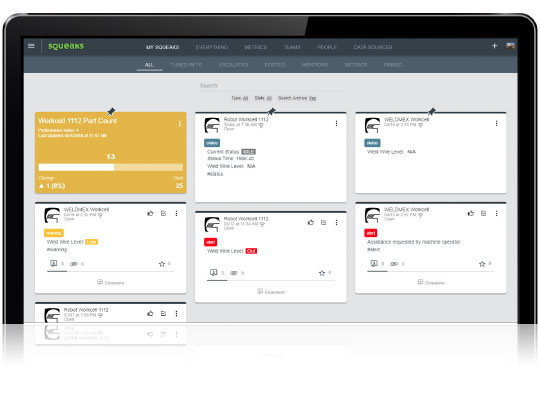Open kebab menu on Robot Workcell status card
This screenshot has width=540, height=400.
click(x=336, y=123)
